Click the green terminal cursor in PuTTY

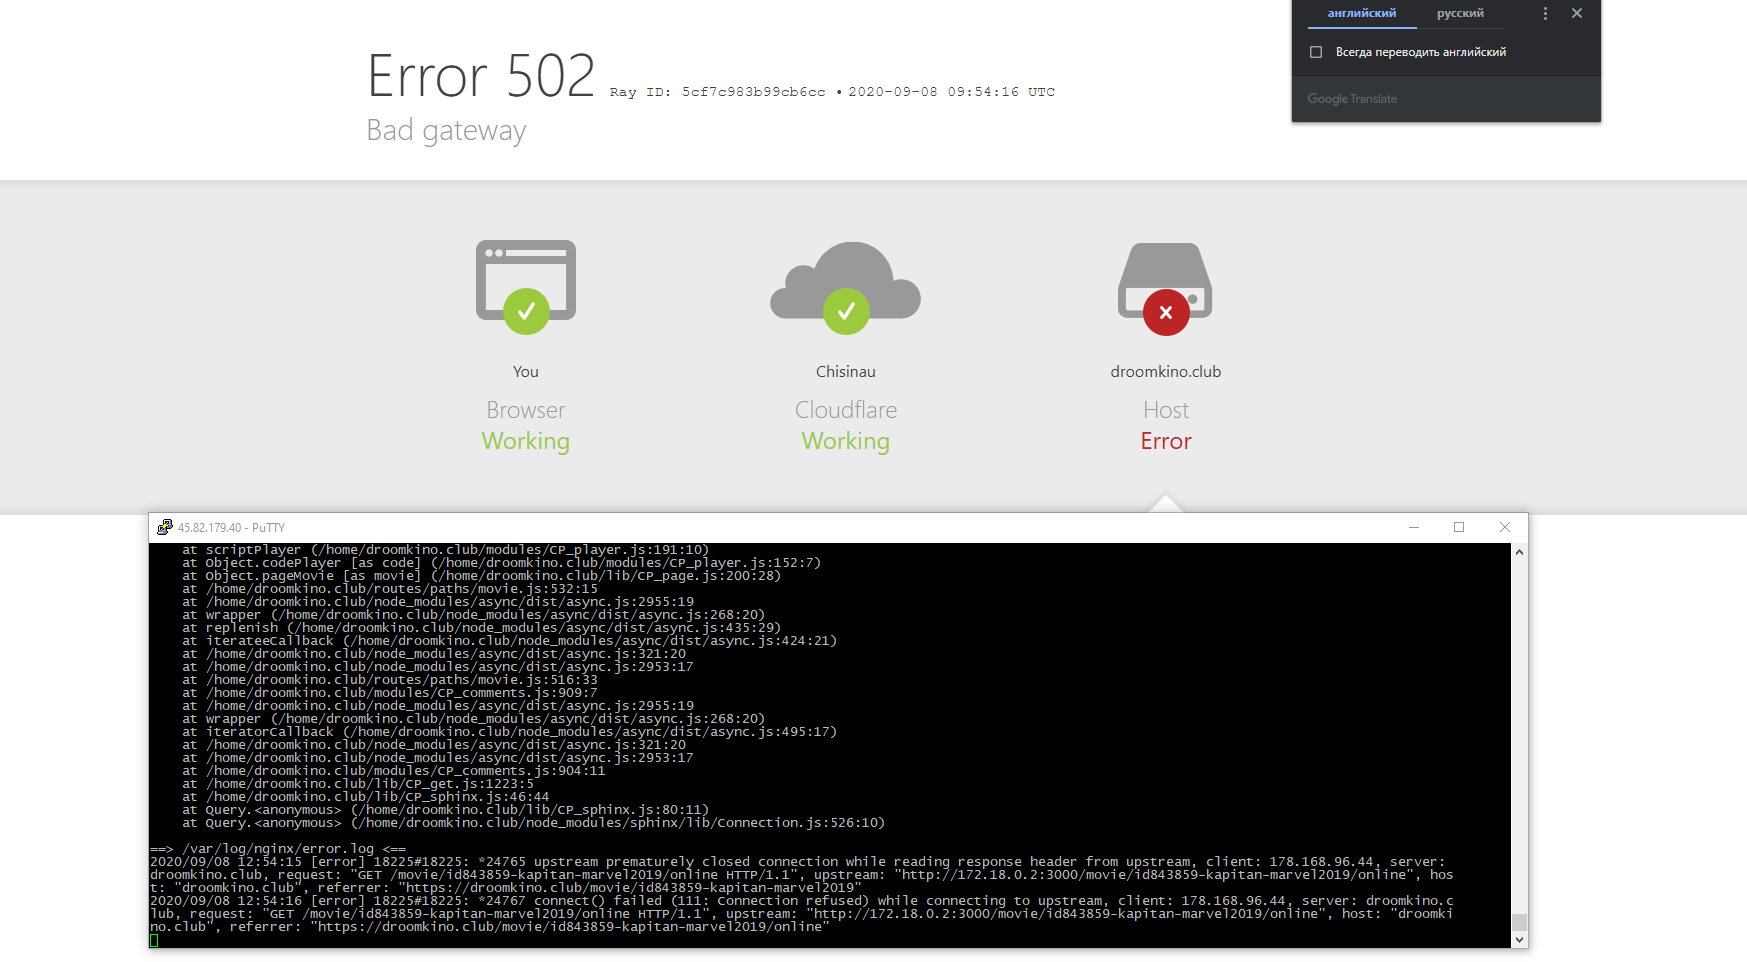pyautogui.click(x=154, y=940)
